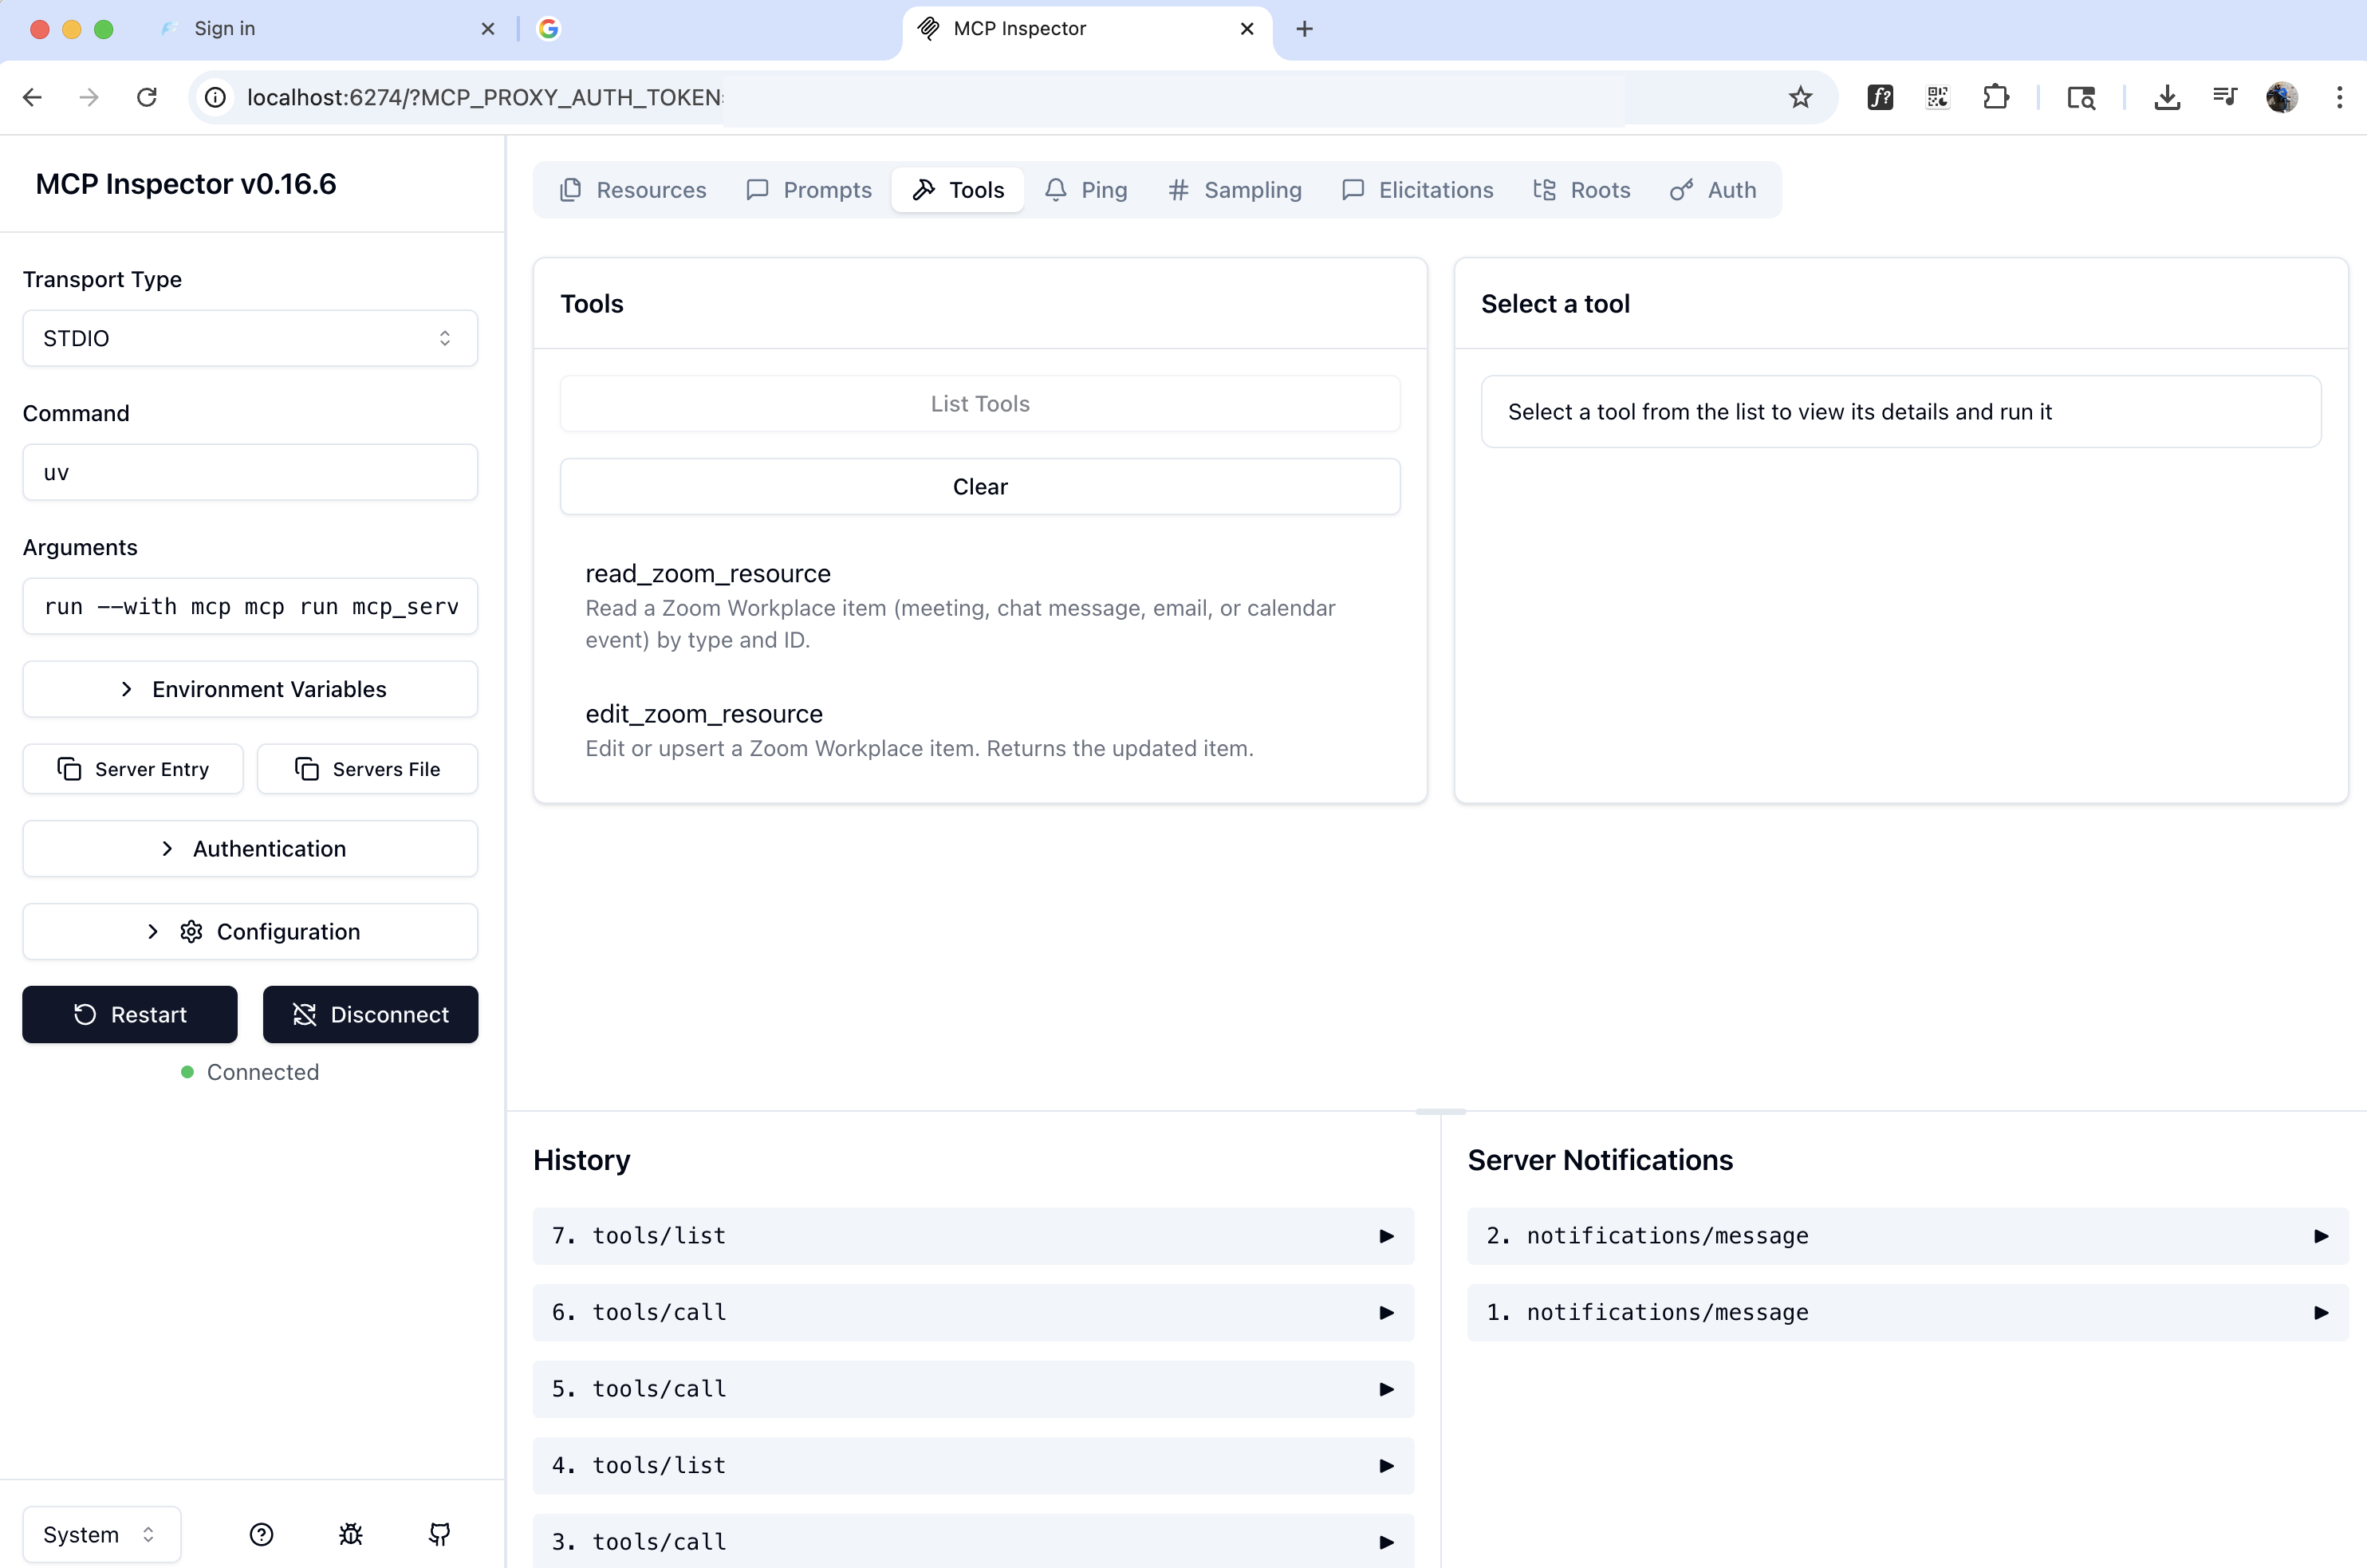Click the browser reload icon
This screenshot has width=2367, height=1568.
point(147,97)
